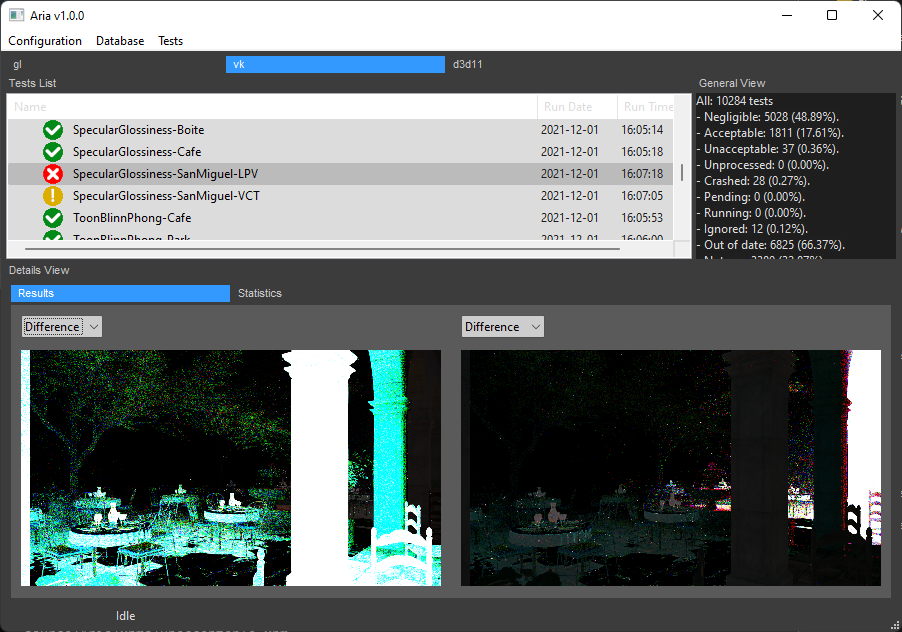Click 'All: 10284 tests' line

735,101
